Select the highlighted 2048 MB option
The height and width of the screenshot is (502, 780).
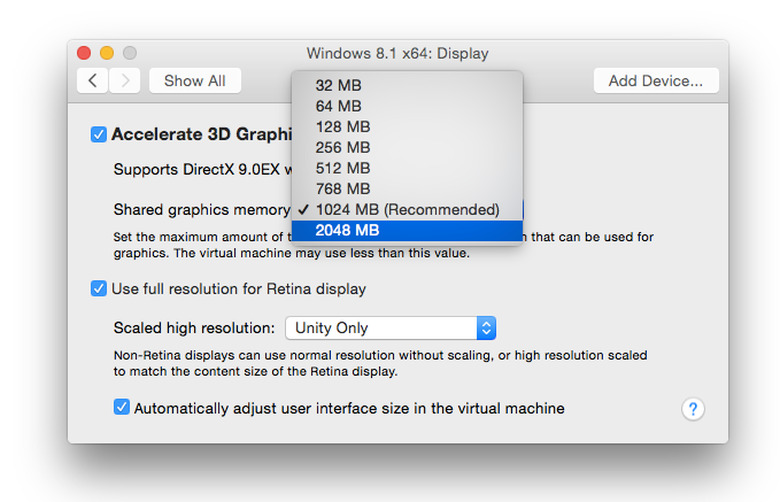click(x=407, y=230)
